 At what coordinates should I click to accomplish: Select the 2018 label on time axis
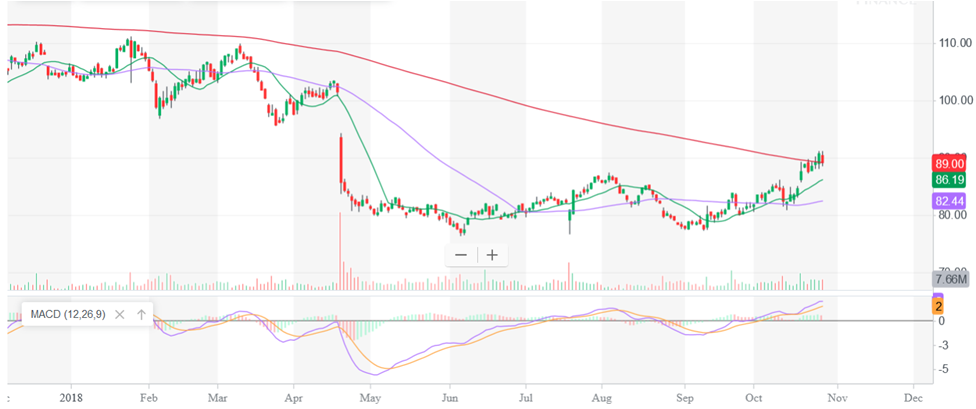click(x=70, y=395)
